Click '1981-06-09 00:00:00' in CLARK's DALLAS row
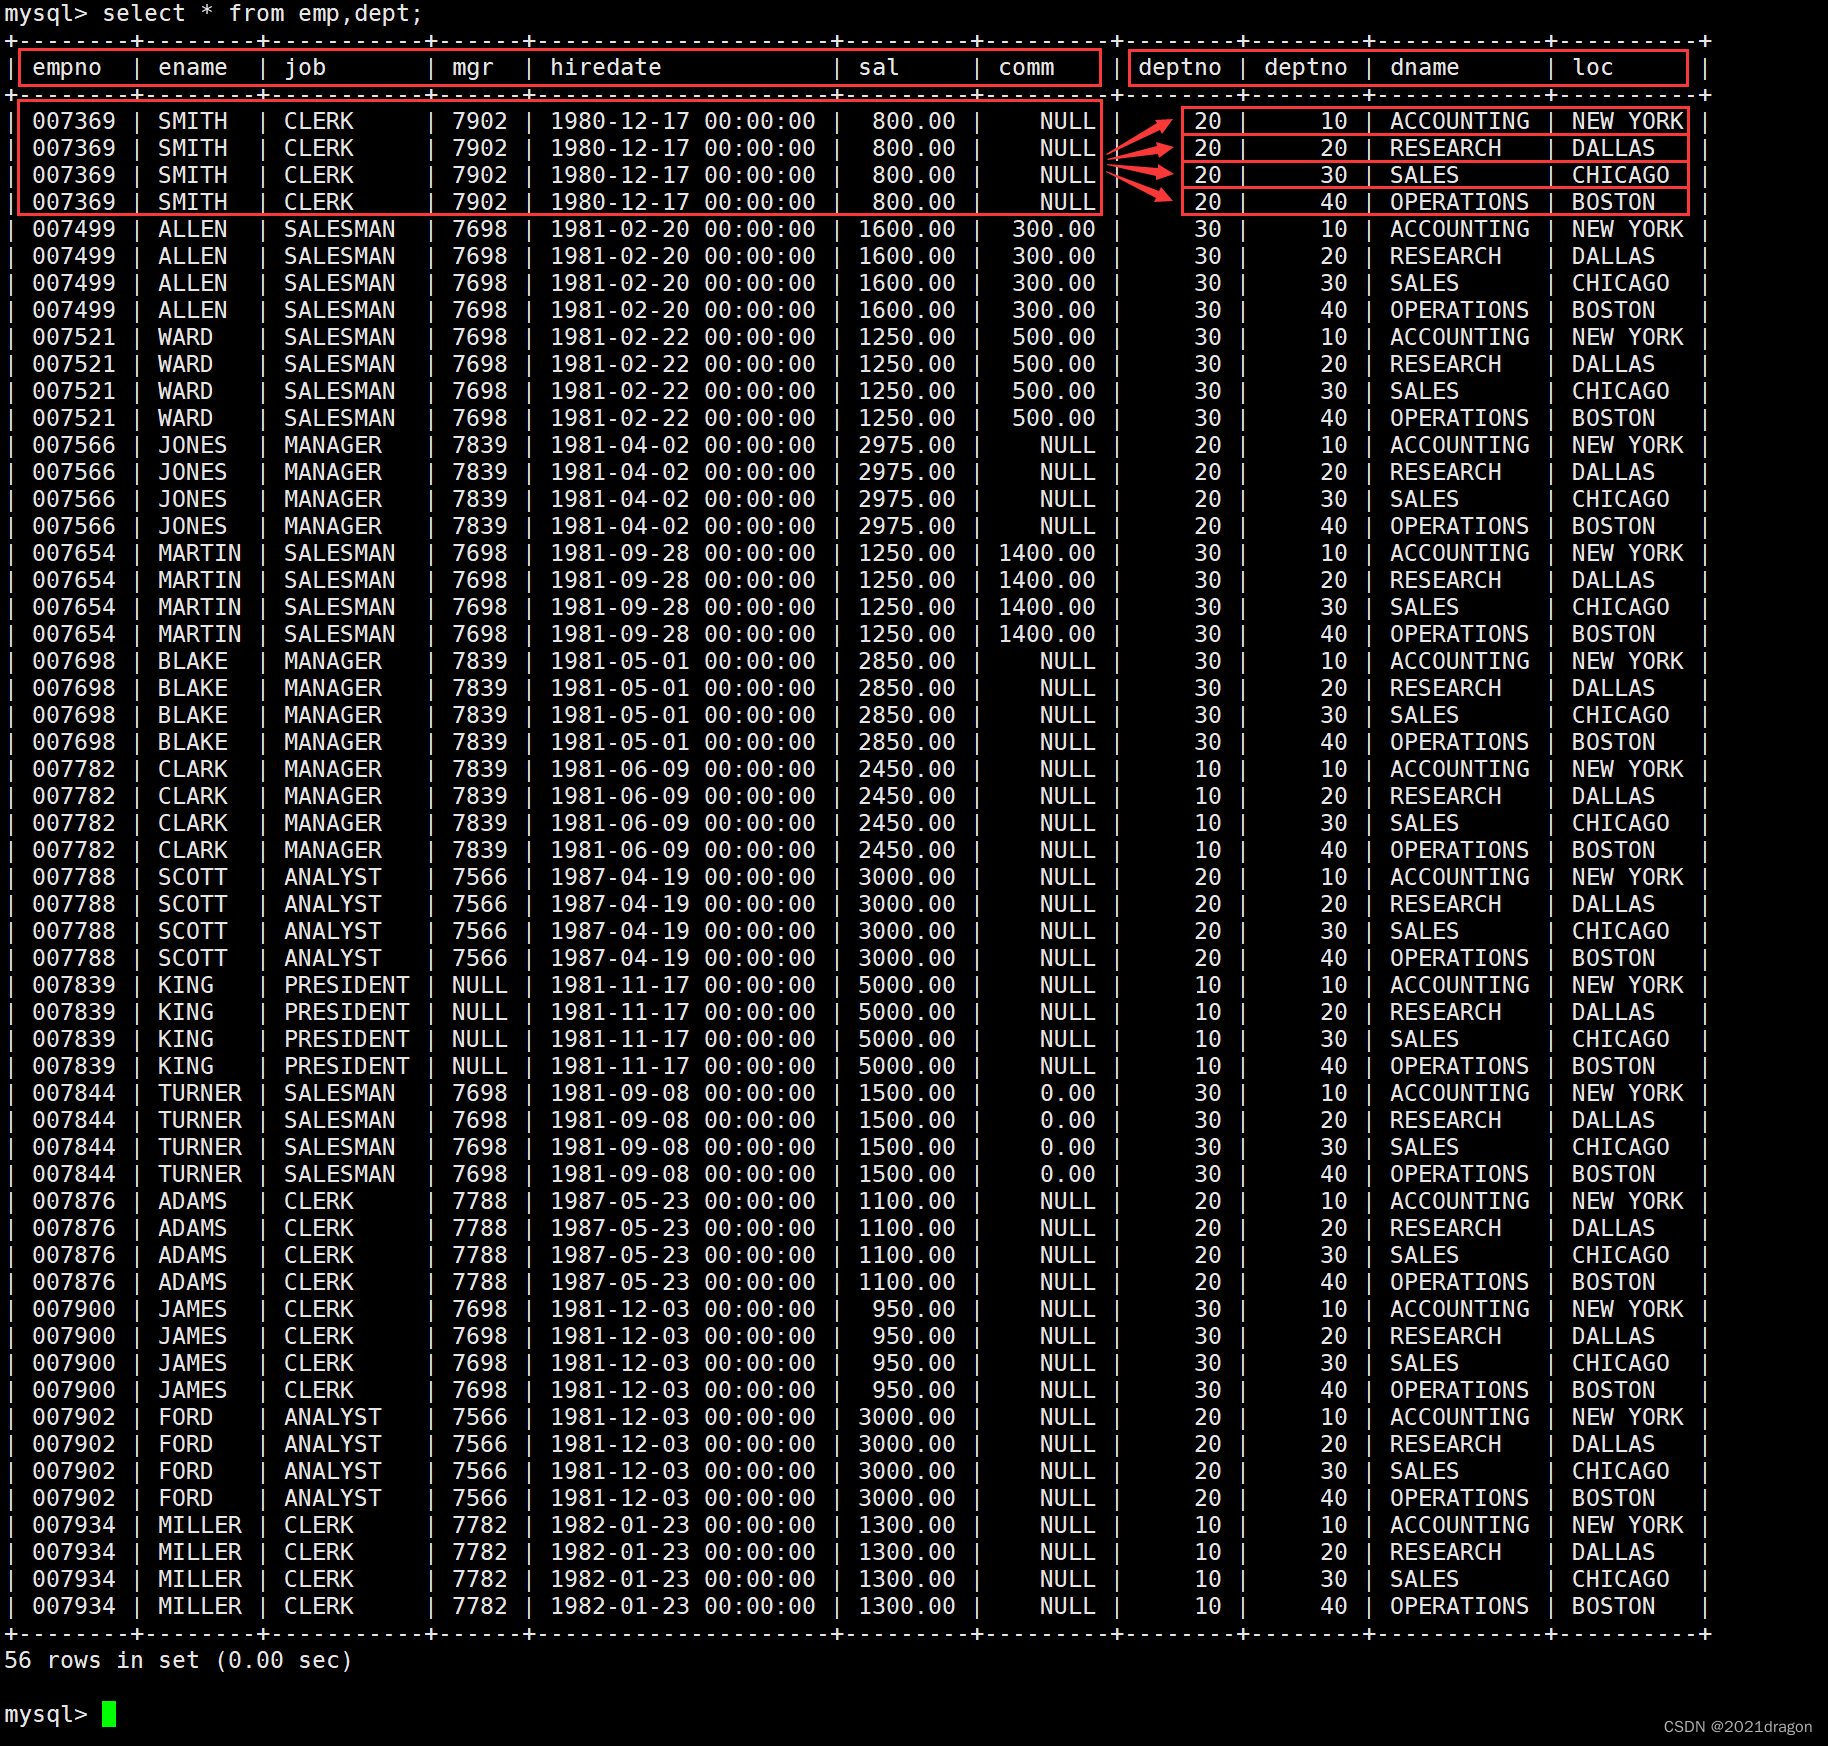This screenshot has width=1828, height=1746. [683, 796]
